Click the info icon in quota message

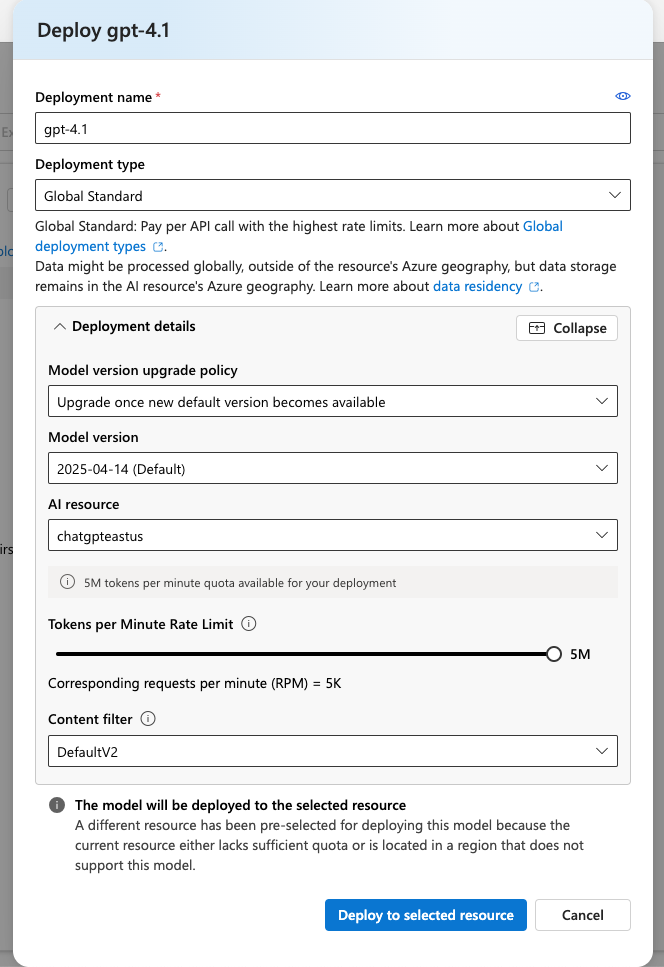[x=67, y=582]
